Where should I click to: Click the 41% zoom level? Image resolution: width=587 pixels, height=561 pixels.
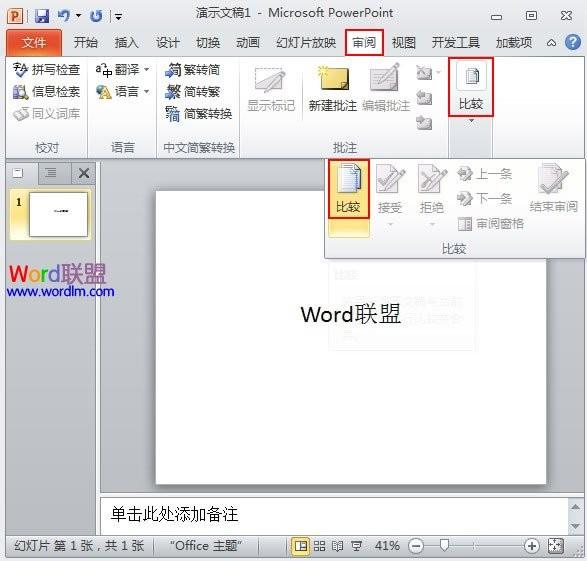click(x=387, y=546)
